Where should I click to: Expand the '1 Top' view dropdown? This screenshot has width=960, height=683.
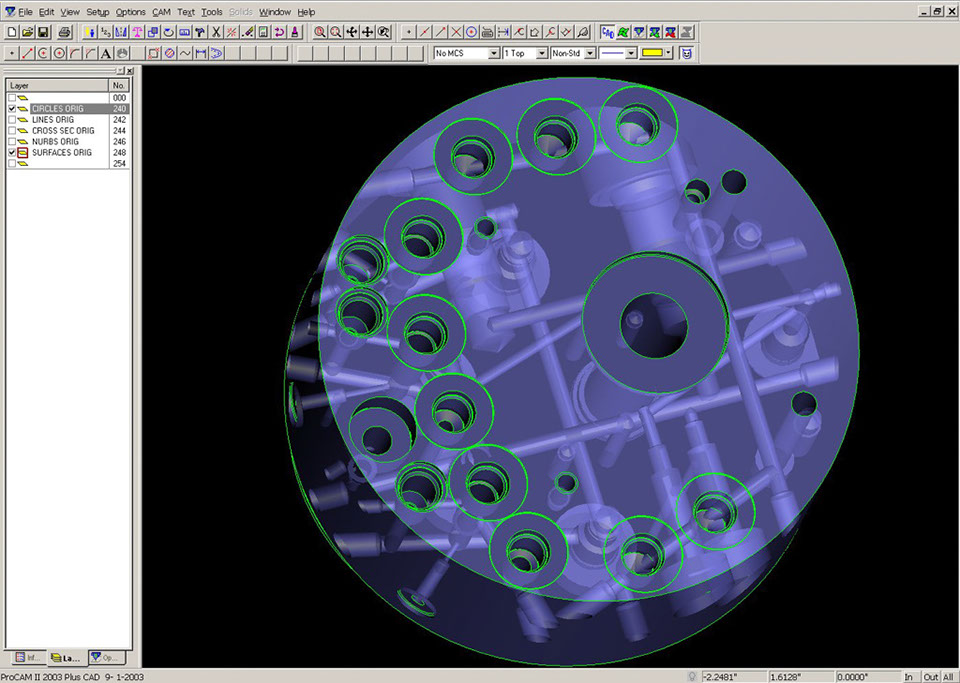pos(525,53)
